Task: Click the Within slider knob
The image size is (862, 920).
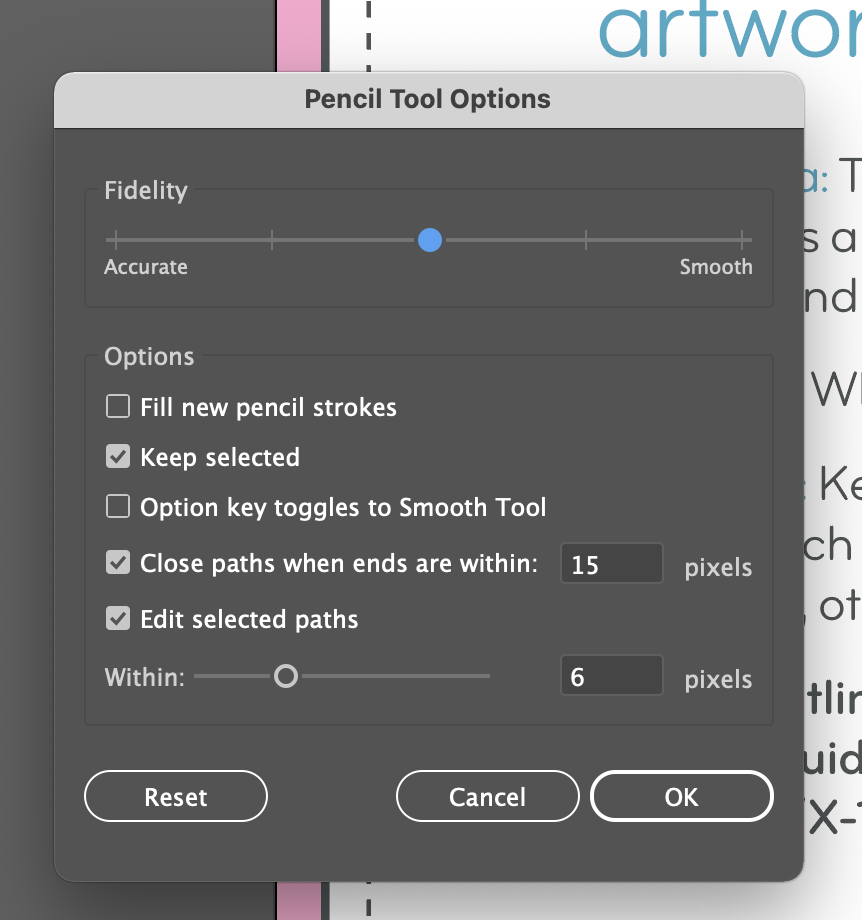Action: coord(287,676)
